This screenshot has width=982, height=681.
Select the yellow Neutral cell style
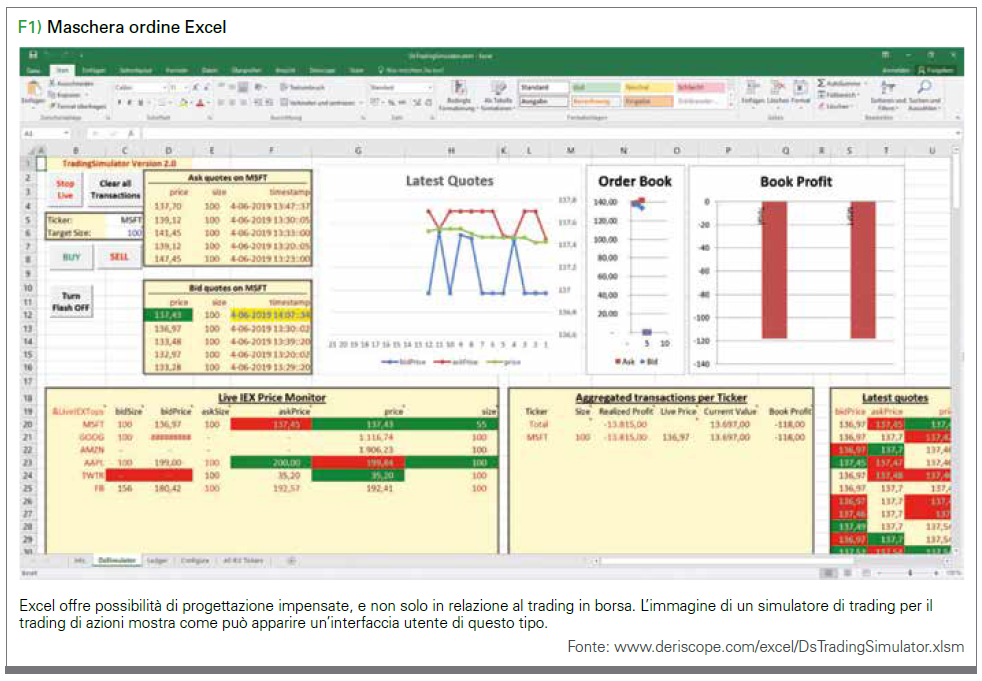648,87
